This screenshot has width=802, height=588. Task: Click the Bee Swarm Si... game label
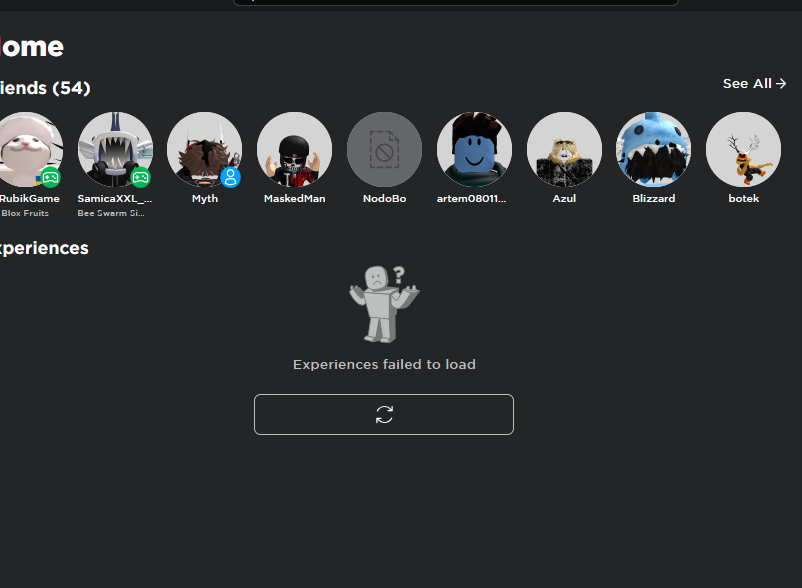pyautogui.click(x=111, y=213)
